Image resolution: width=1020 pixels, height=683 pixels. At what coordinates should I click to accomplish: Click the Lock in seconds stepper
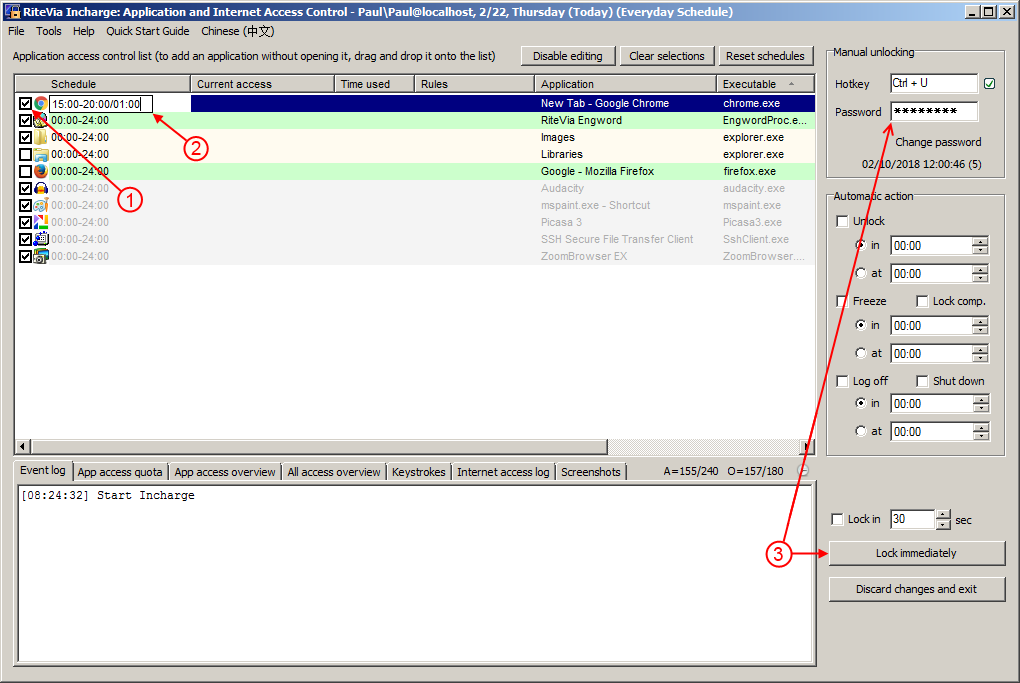943,519
